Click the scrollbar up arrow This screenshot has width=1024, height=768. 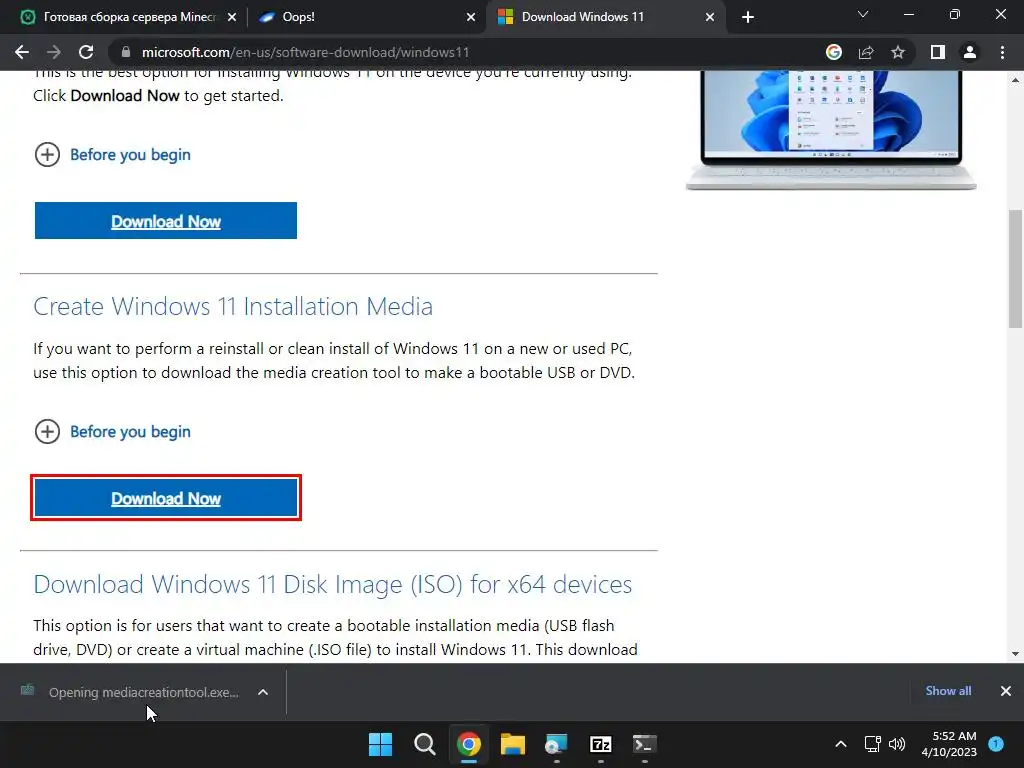1015,80
